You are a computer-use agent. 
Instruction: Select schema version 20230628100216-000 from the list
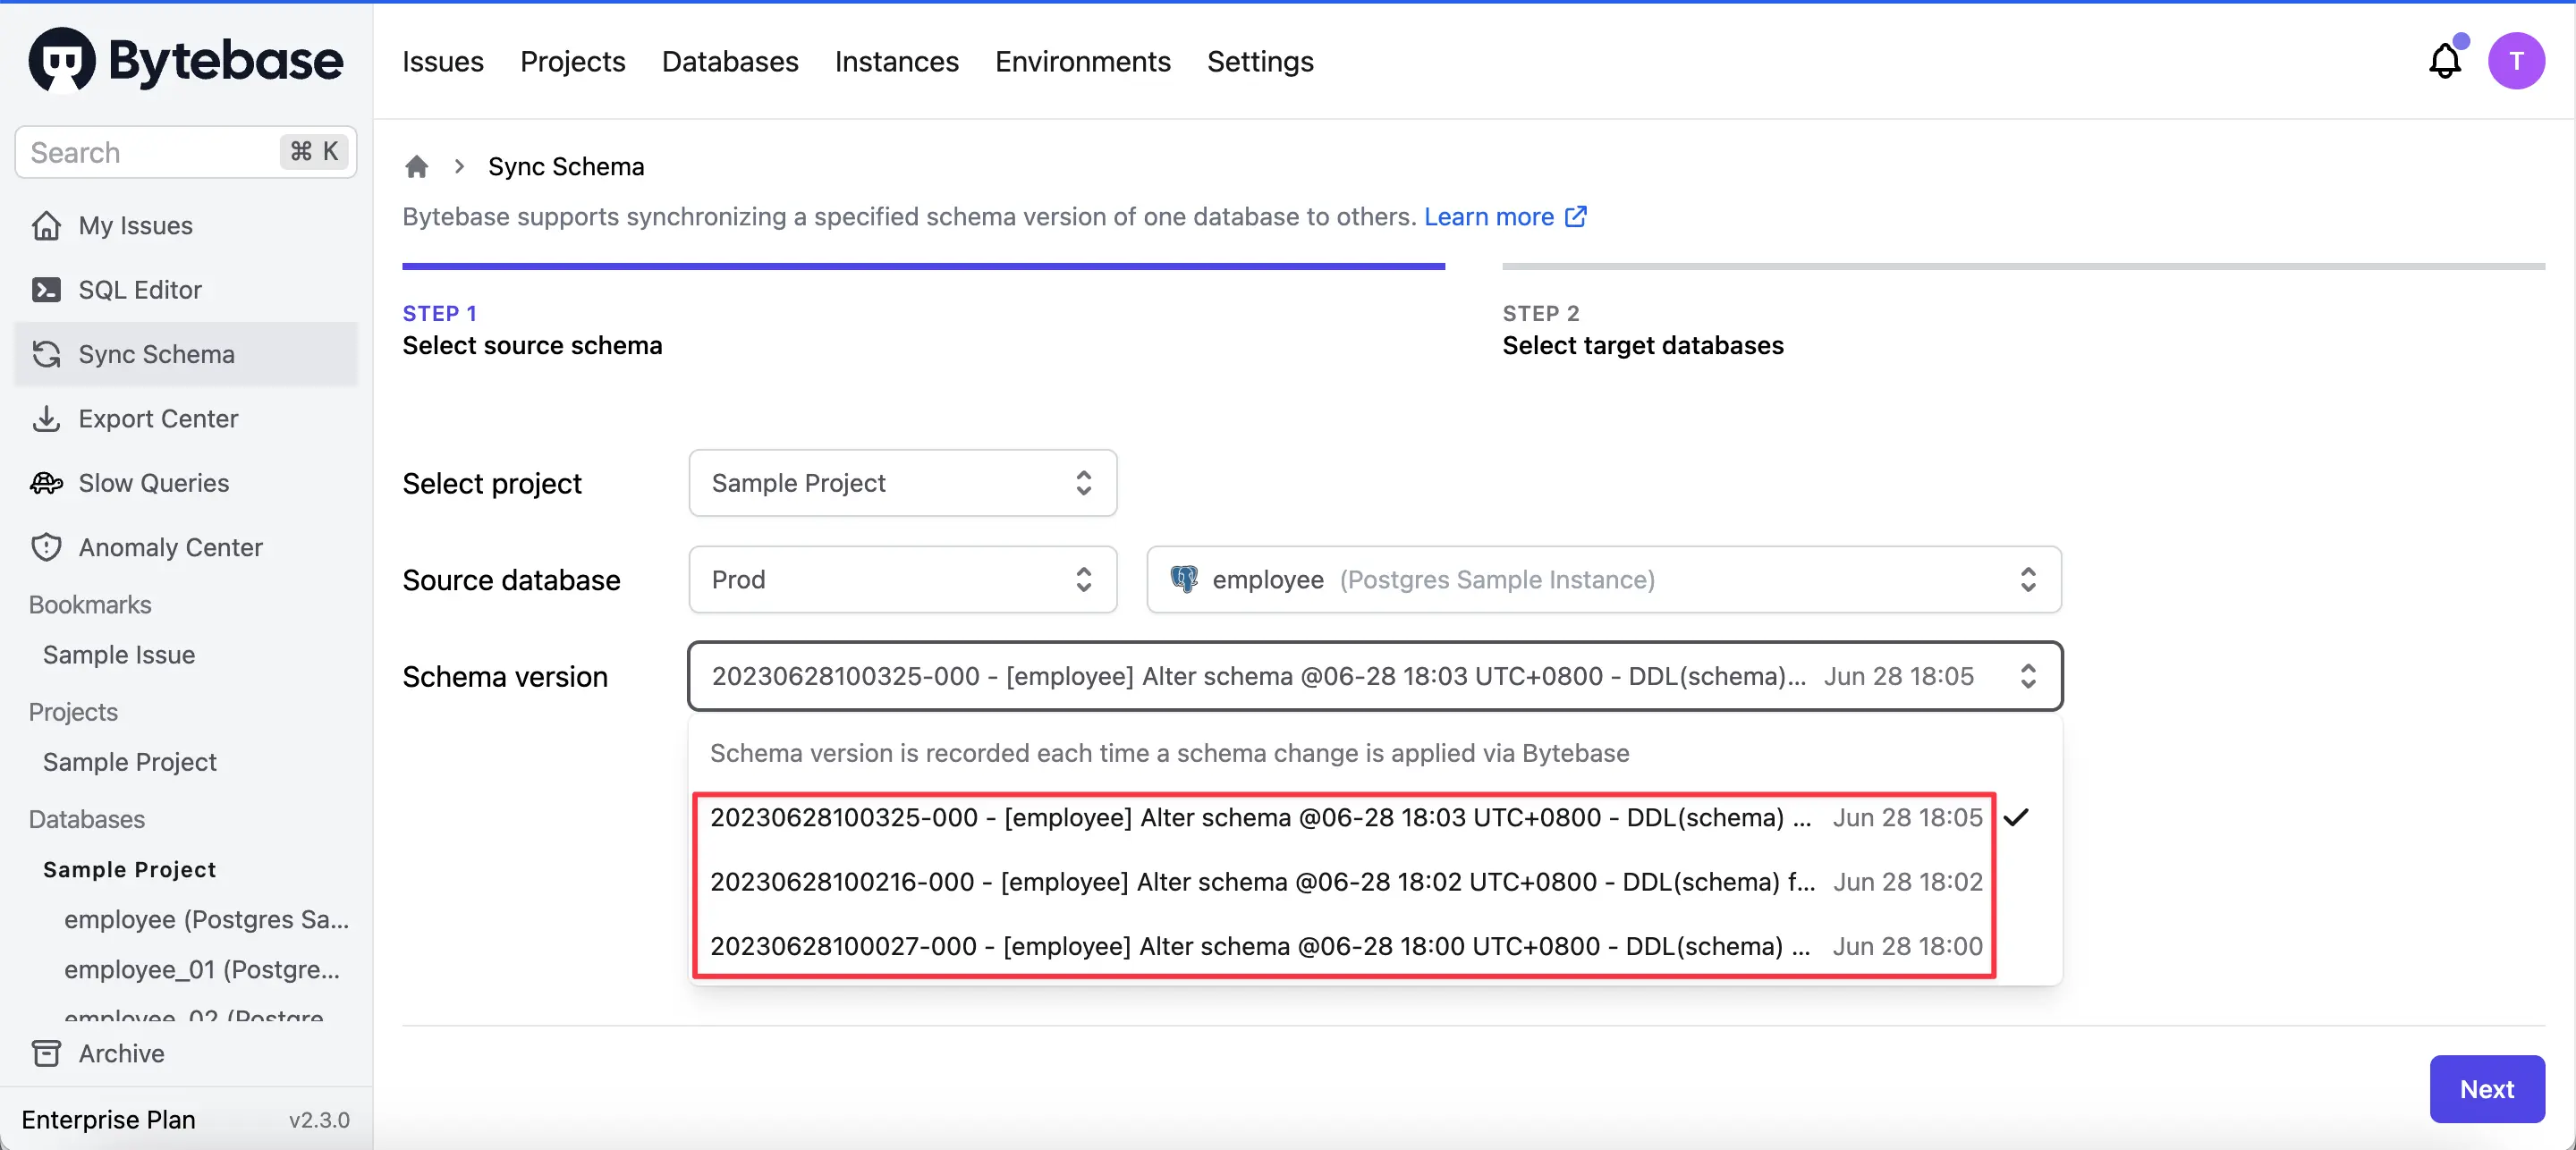click(1260, 882)
